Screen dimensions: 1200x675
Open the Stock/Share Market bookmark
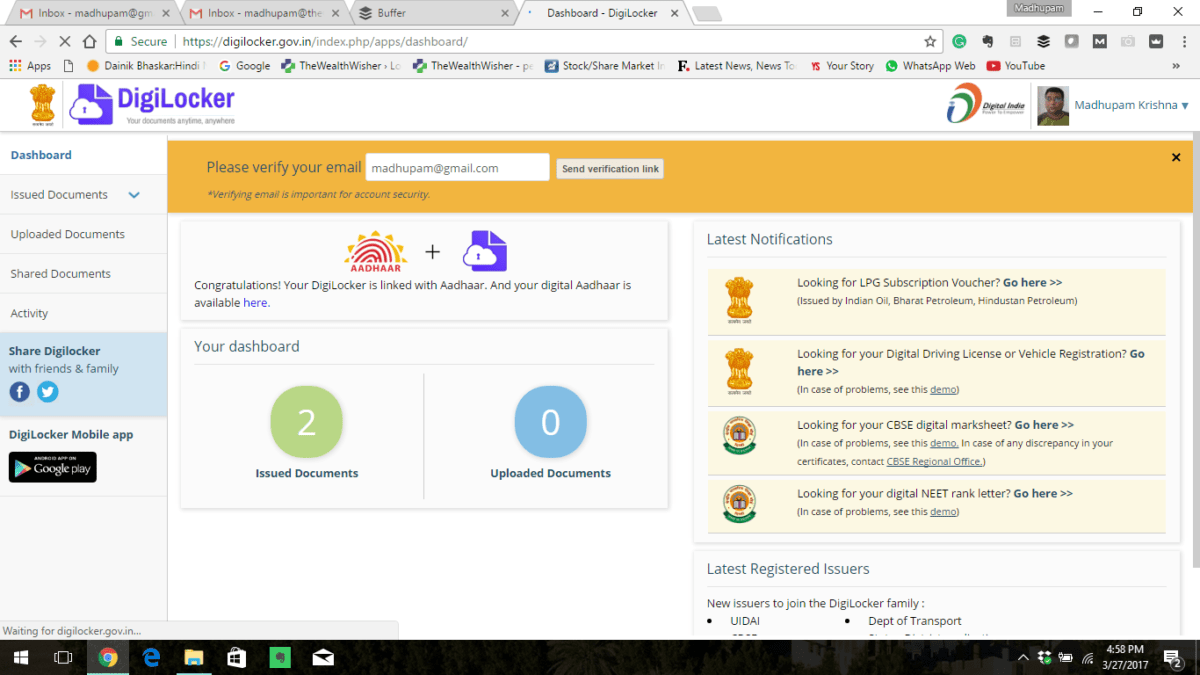click(x=605, y=66)
